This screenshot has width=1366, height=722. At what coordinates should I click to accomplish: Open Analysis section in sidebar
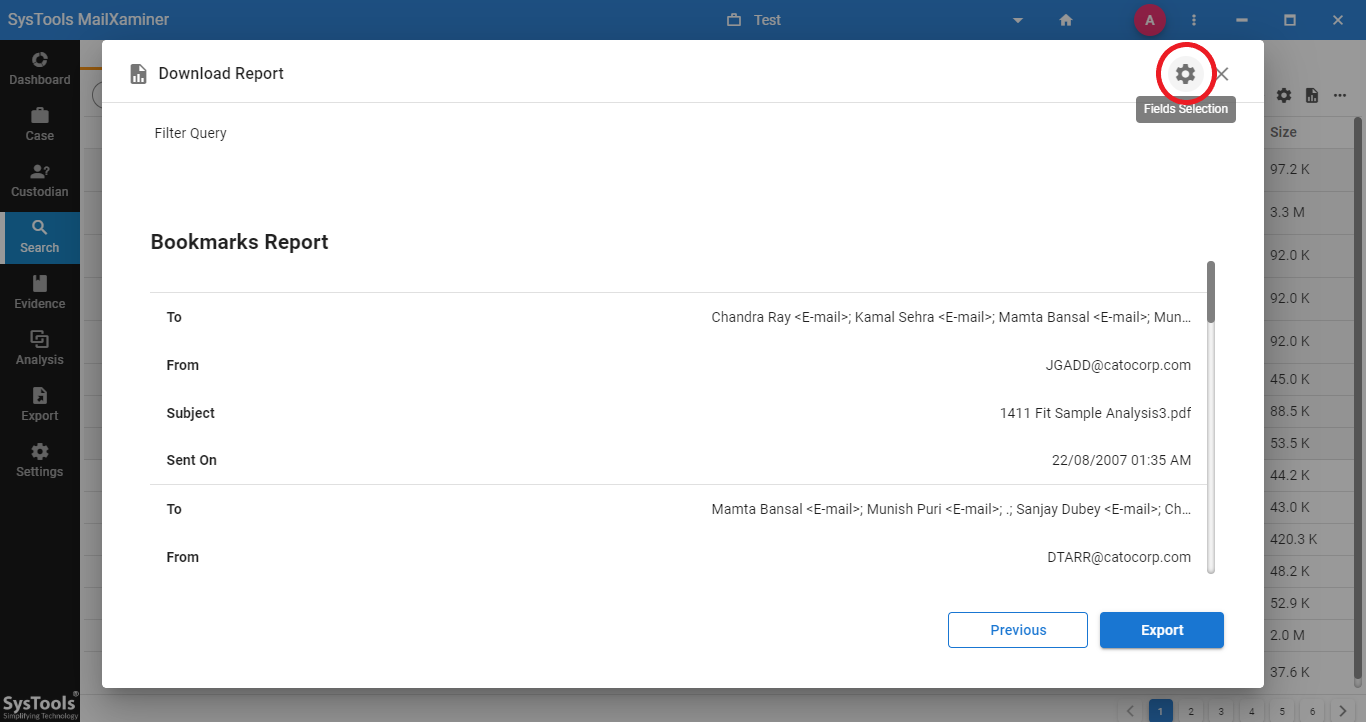click(x=40, y=348)
